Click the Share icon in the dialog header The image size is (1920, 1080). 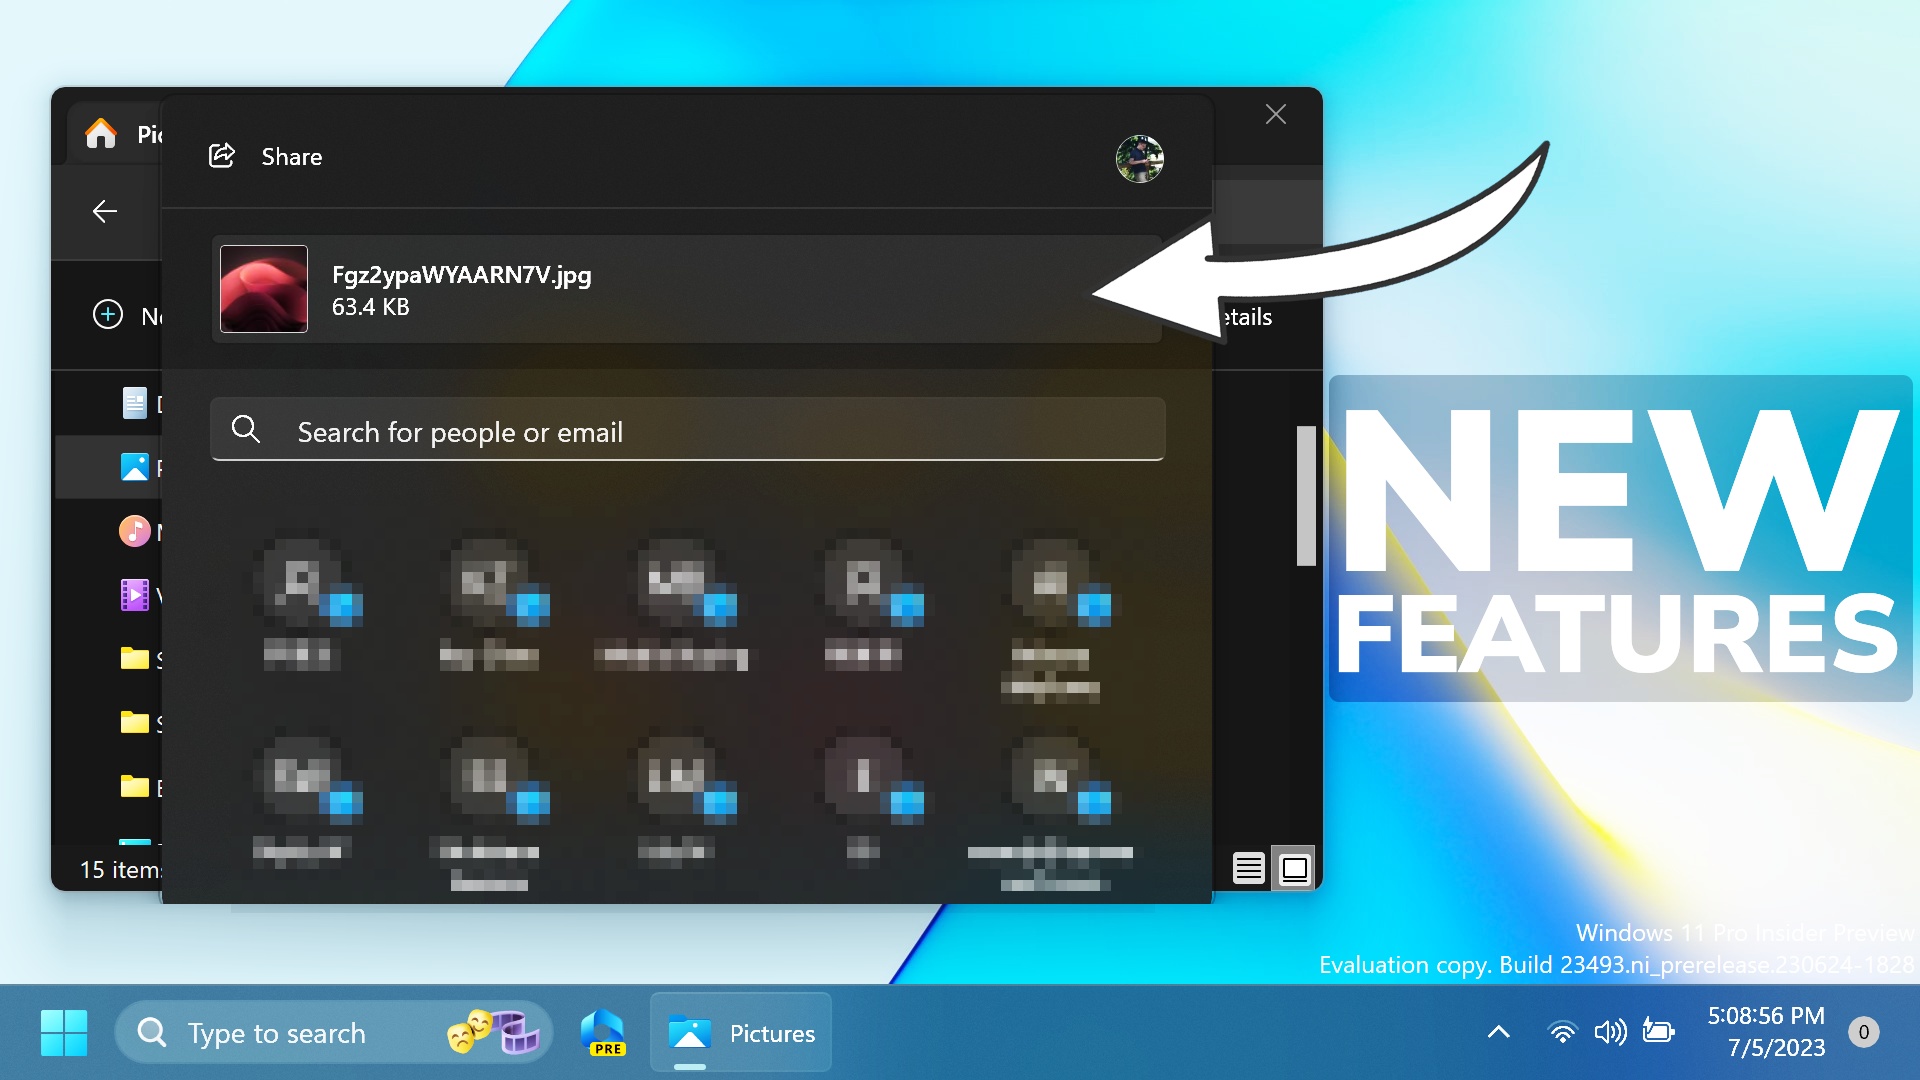(x=222, y=156)
